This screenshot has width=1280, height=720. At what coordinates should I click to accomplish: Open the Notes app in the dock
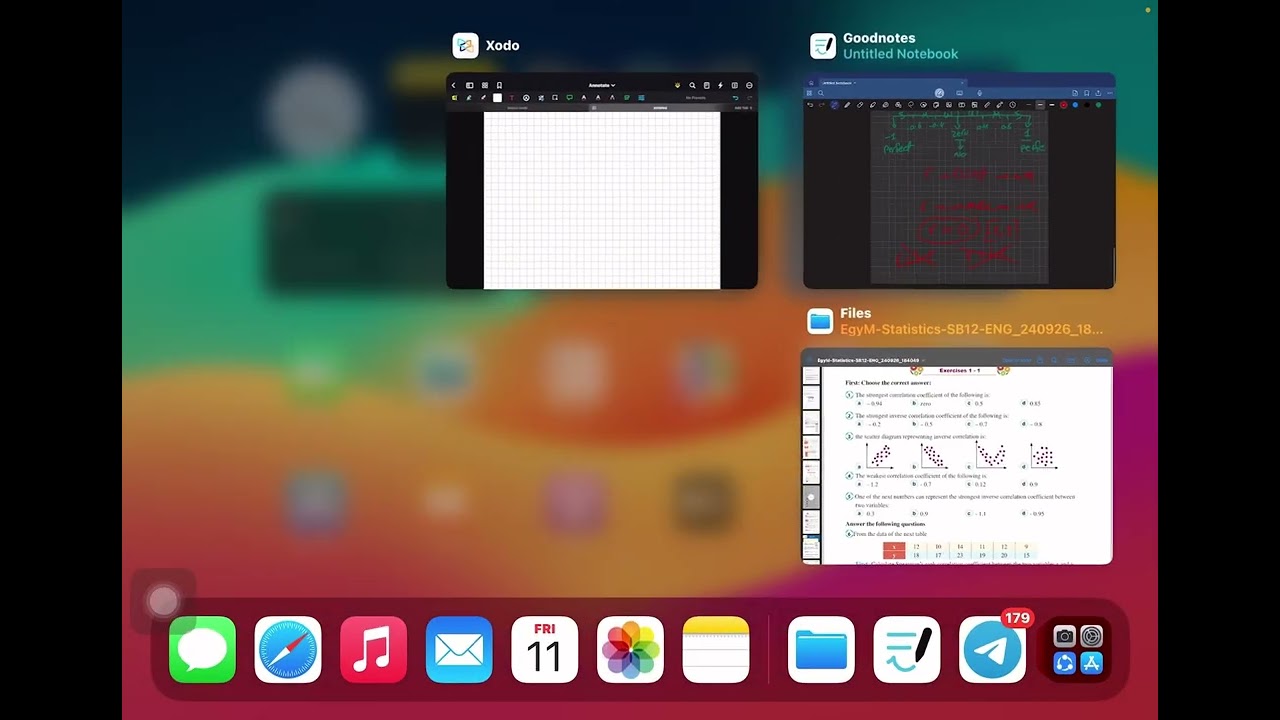click(716, 649)
